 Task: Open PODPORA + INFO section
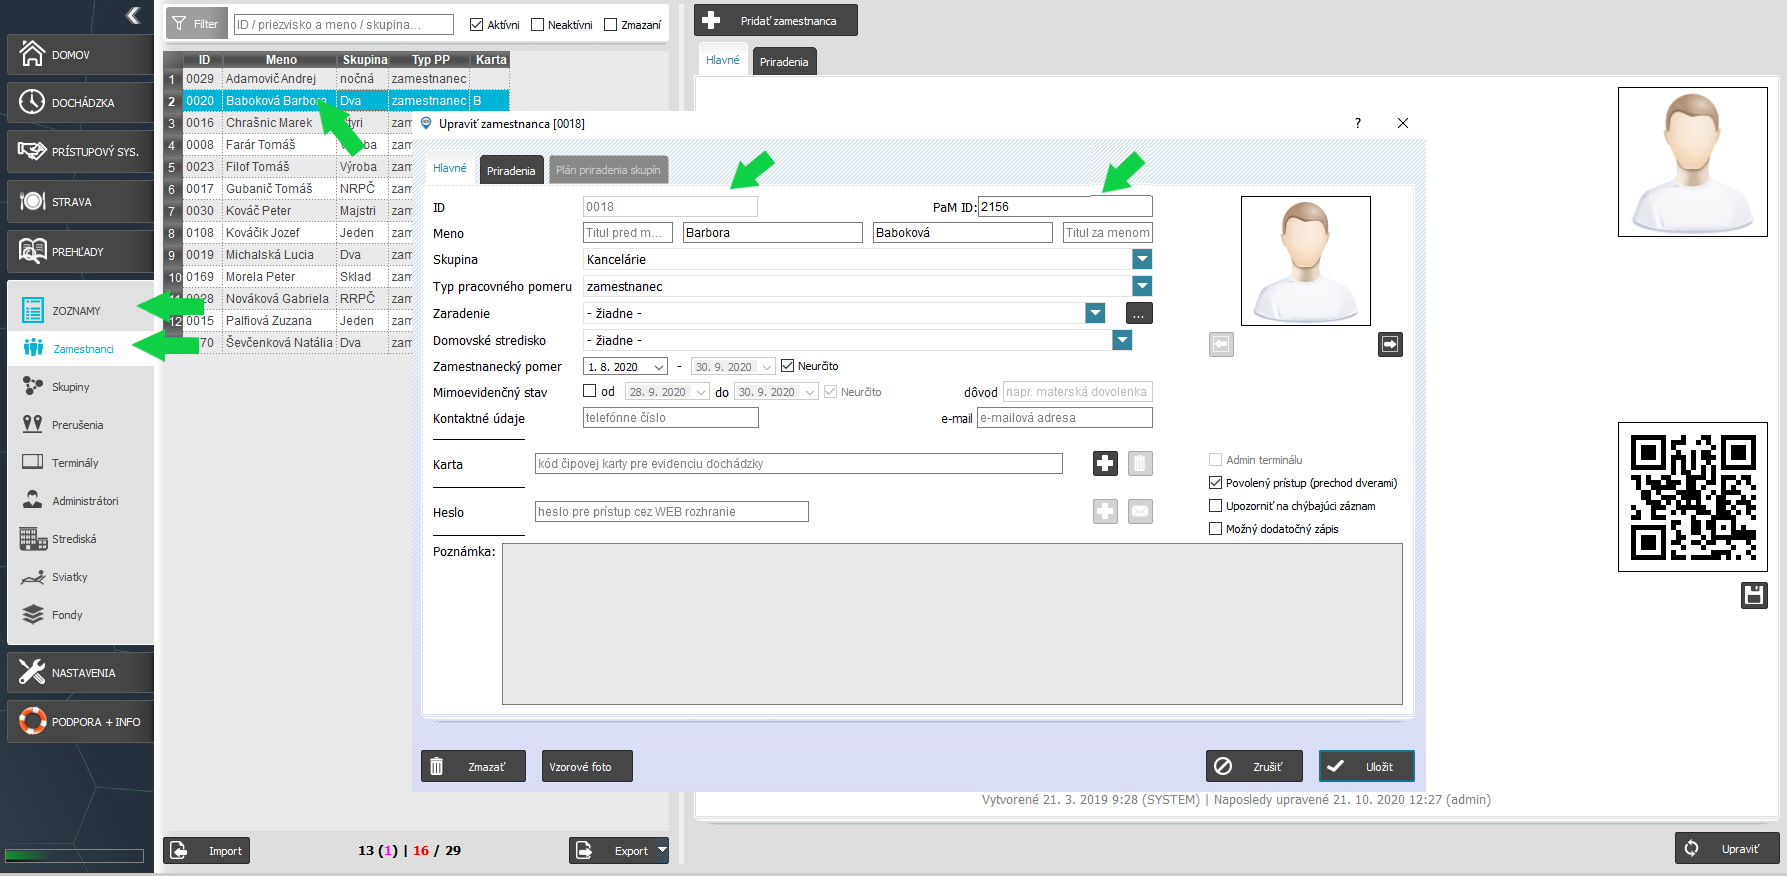coord(81,721)
